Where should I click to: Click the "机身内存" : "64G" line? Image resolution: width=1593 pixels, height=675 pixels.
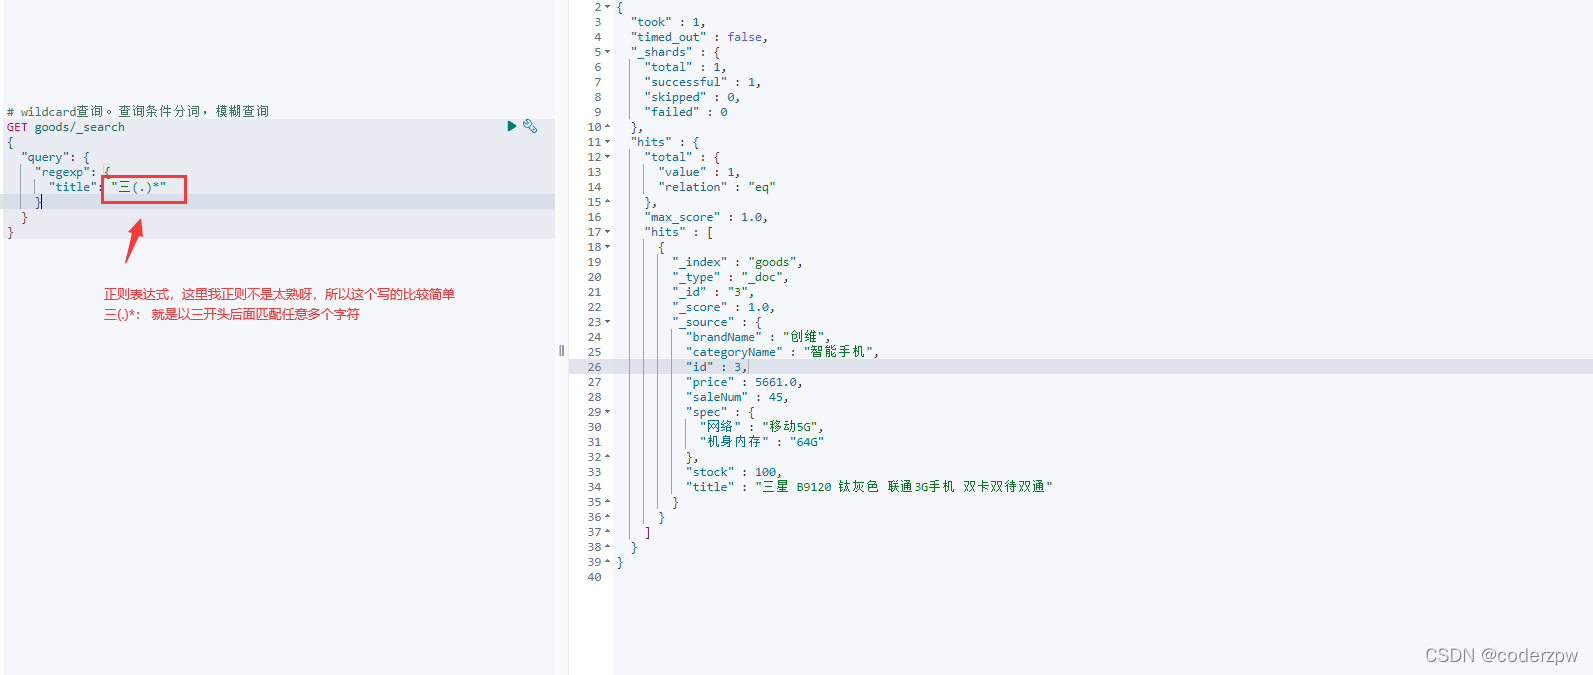[762, 442]
